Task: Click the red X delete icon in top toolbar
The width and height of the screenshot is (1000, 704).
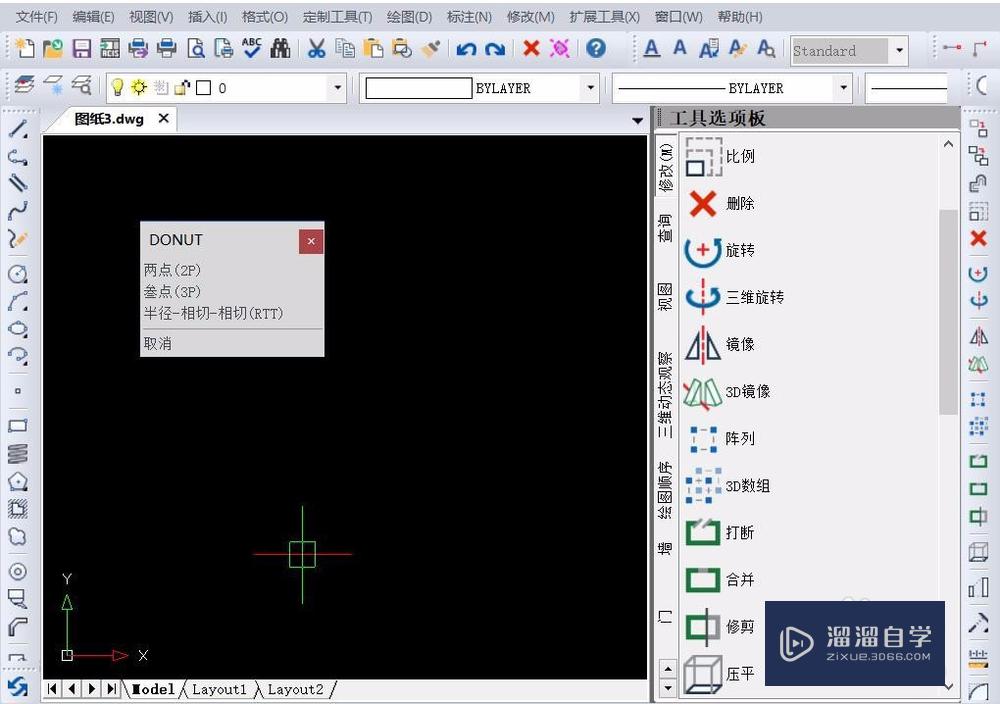Action: coord(531,48)
